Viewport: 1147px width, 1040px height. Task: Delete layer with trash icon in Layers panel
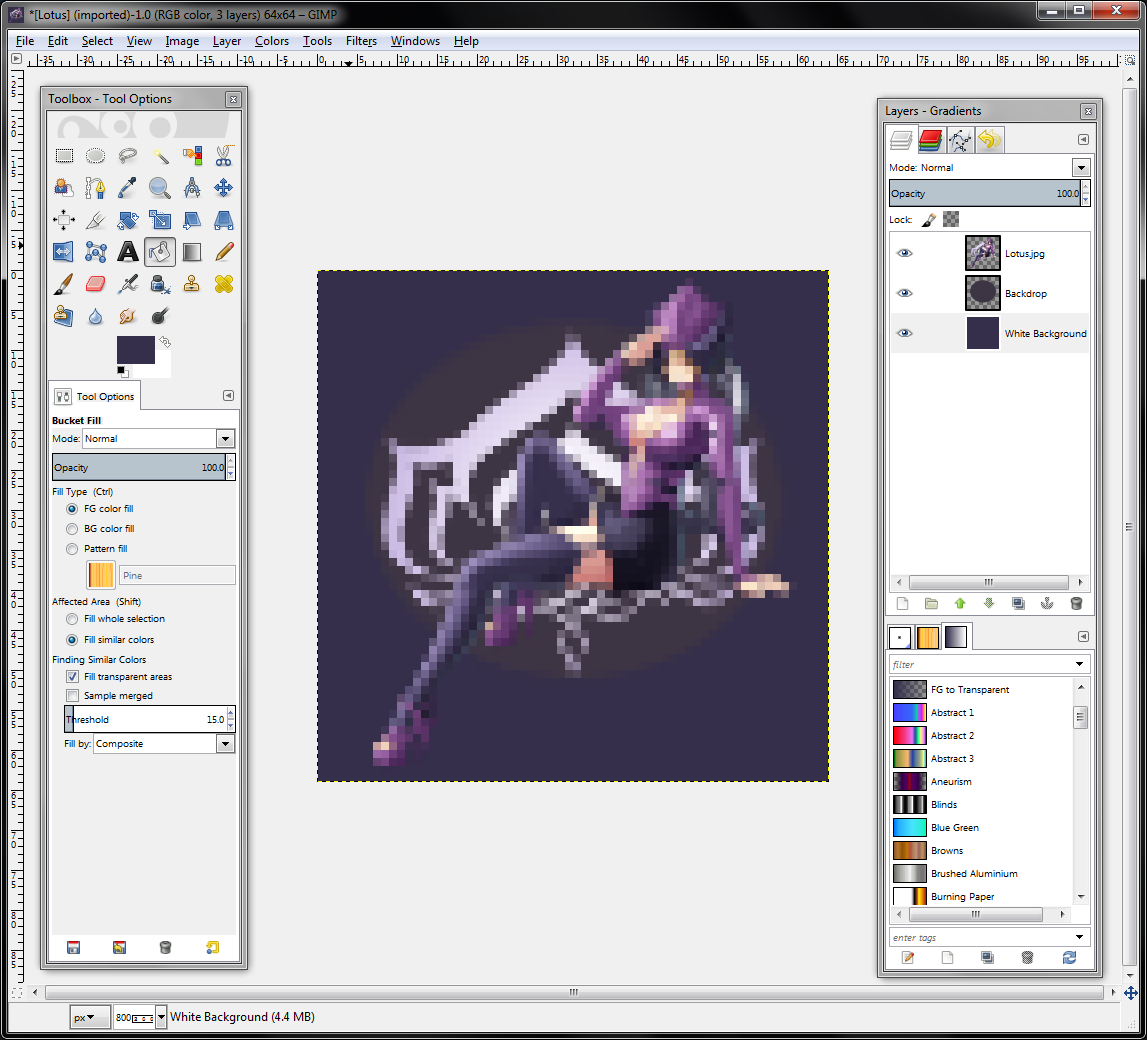click(x=1076, y=603)
